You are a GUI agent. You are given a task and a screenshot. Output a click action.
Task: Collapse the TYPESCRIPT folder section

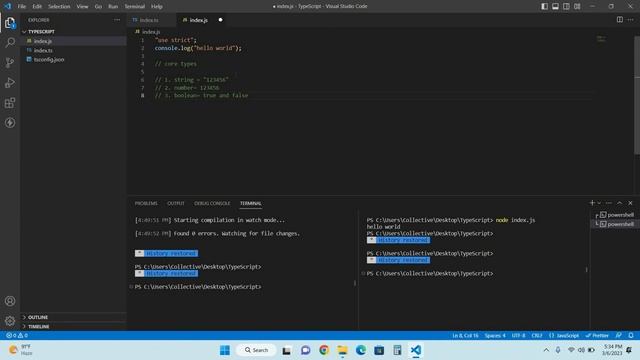pos(41,31)
